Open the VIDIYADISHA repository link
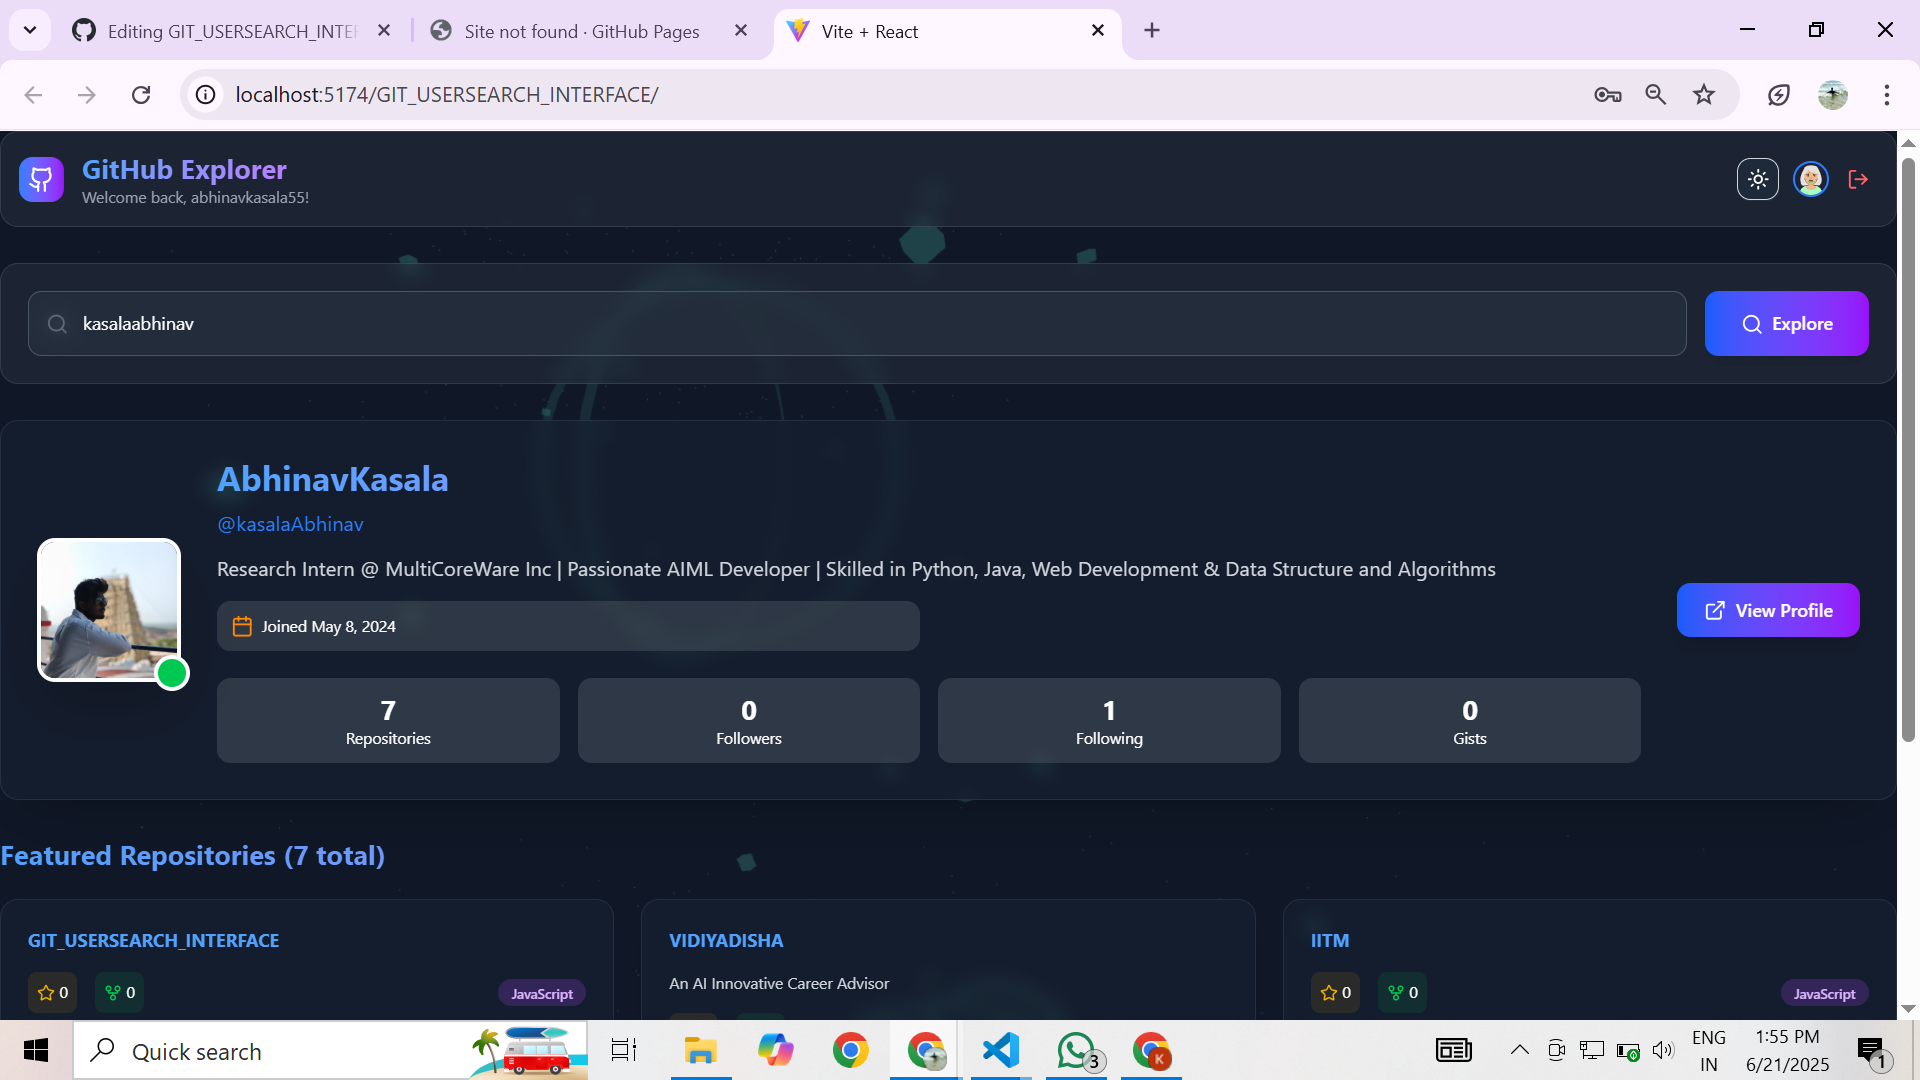 point(726,941)
